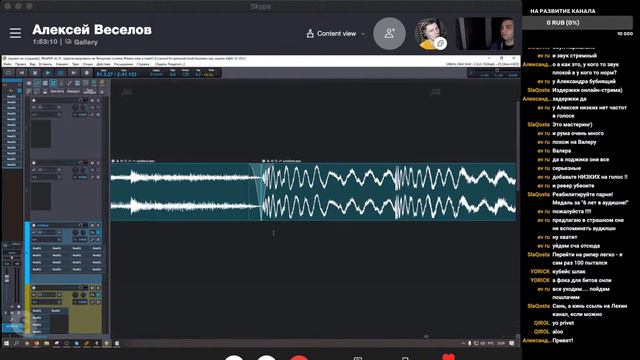Click the go-to-start transport button

[22, 73]
